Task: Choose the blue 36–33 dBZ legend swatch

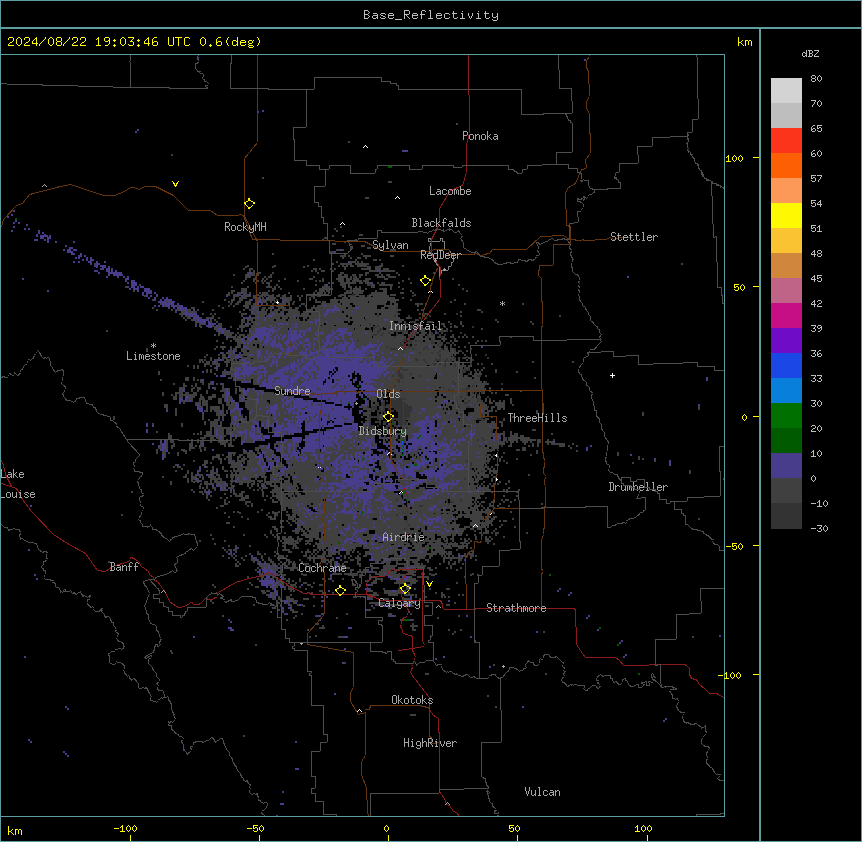Action: tap(786, 365)
